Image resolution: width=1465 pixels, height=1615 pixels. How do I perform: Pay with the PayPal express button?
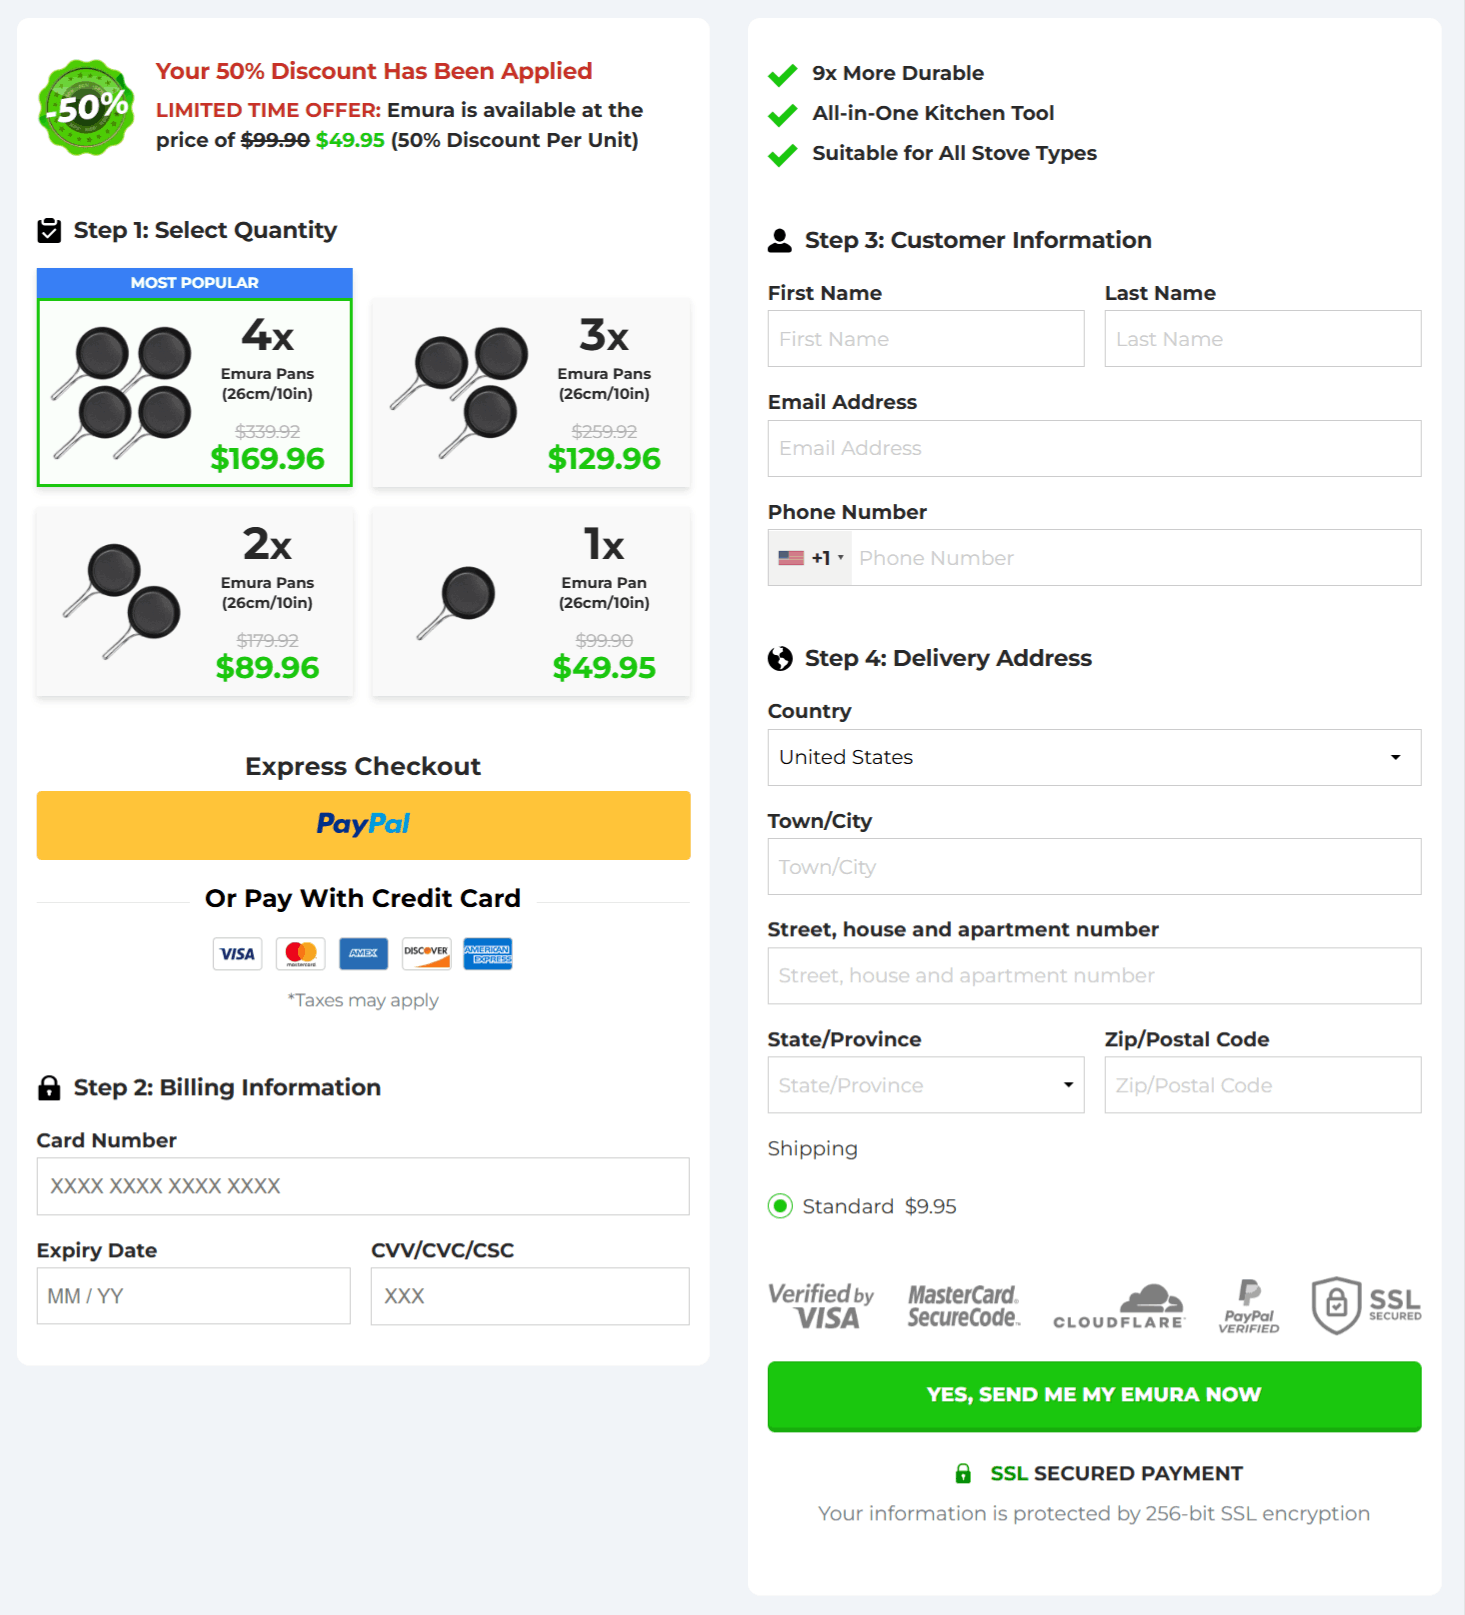[x=363, y=825]
